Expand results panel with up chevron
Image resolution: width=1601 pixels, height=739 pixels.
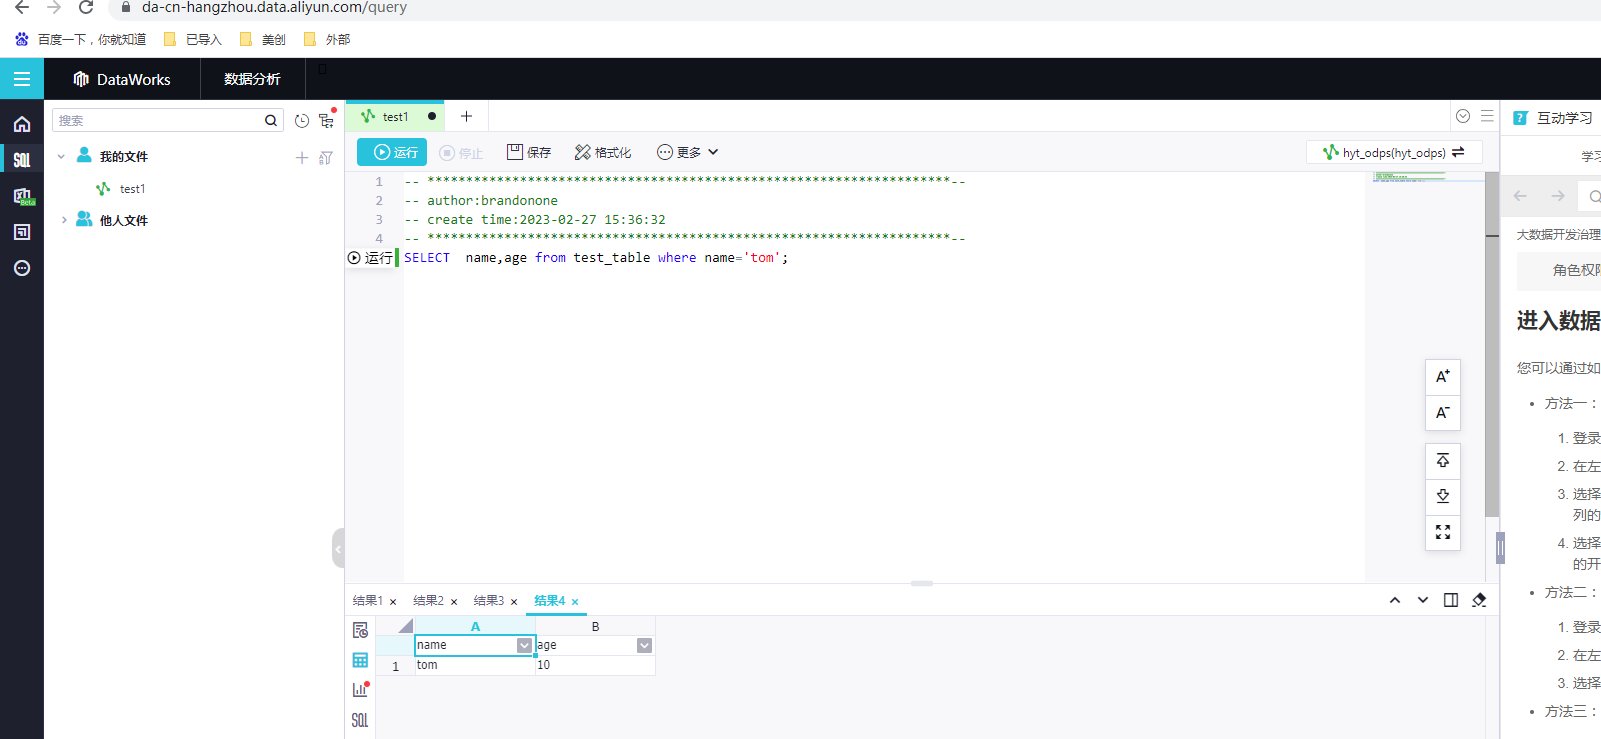pyautogui.click(x=1395, y=600)
